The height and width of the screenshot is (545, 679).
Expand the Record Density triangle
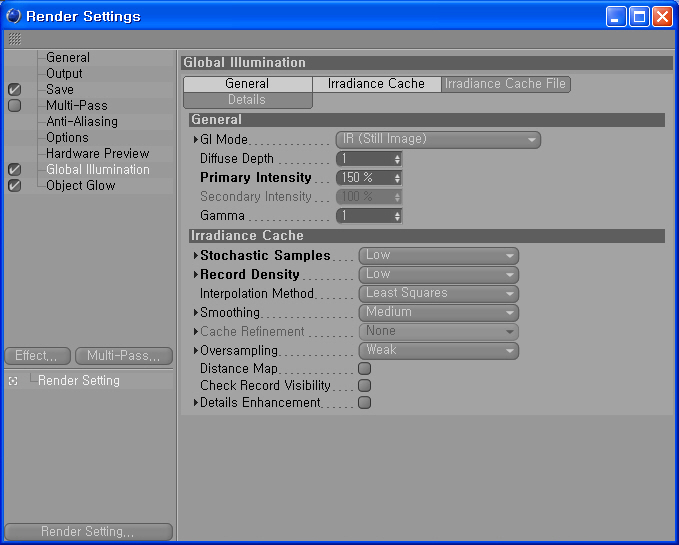tap(196, 274)
